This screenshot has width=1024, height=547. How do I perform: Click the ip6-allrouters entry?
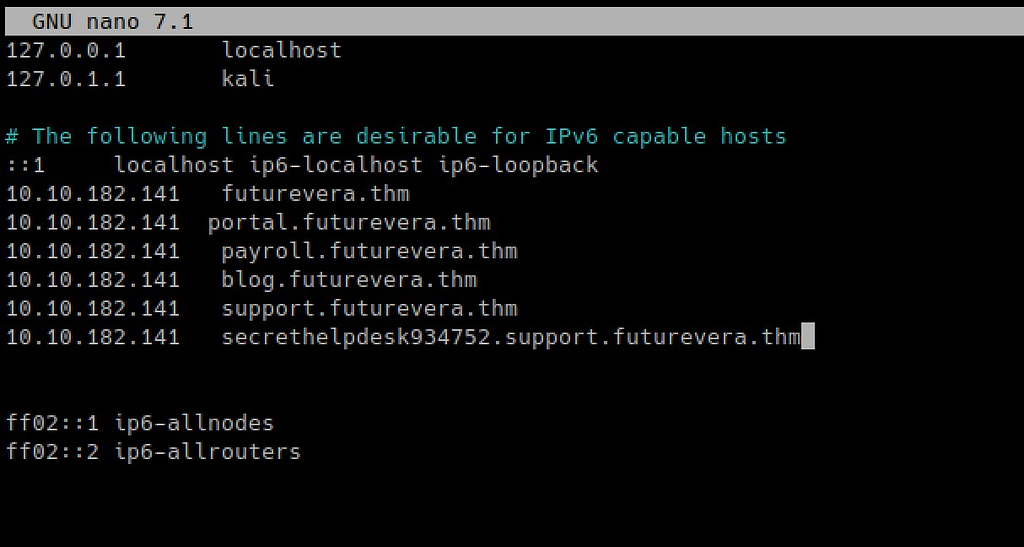[x=208, y=452]
